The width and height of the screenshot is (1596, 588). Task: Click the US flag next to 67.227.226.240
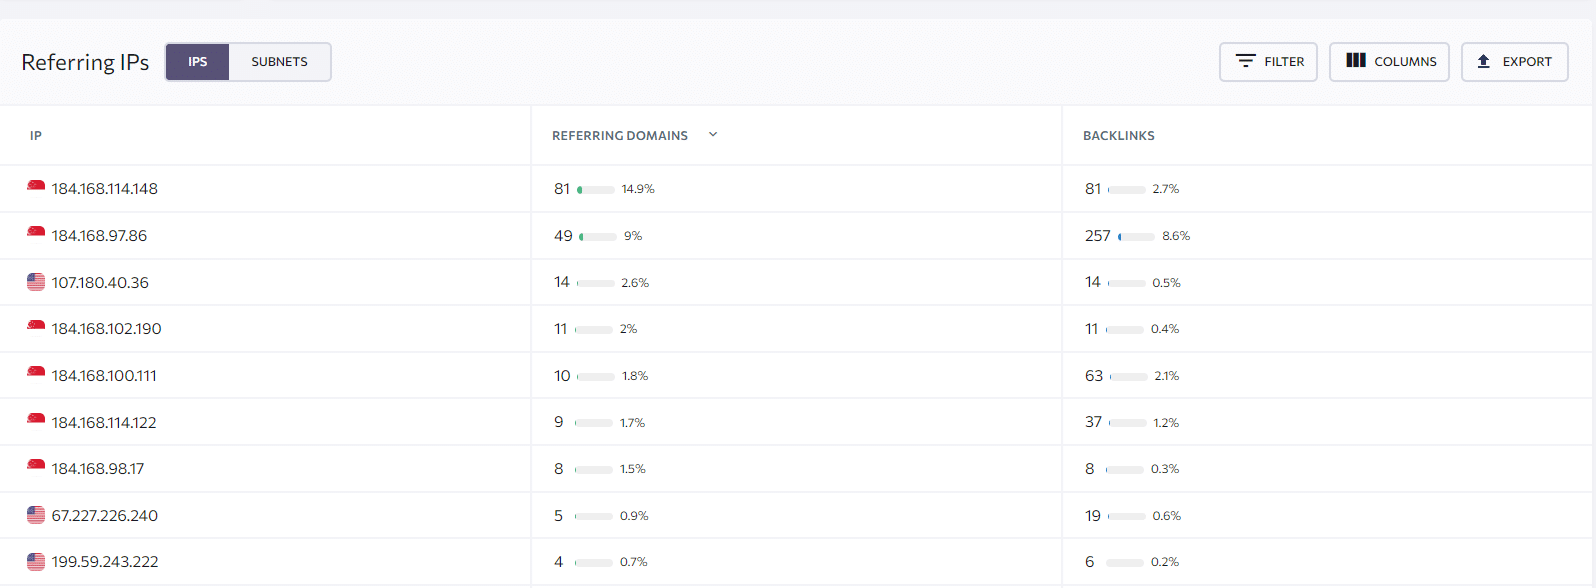36,515
